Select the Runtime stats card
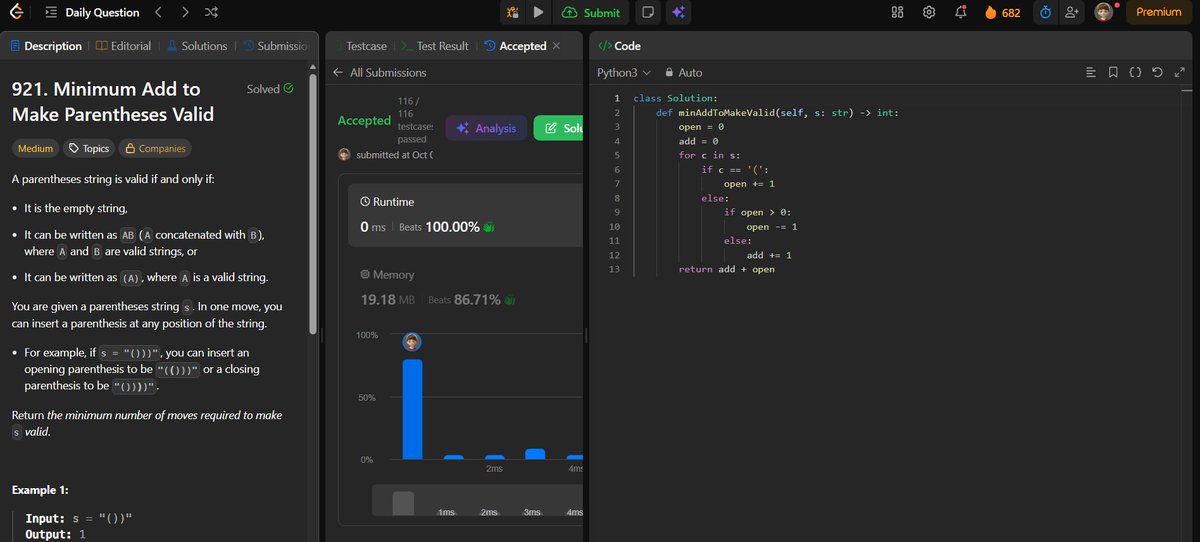Image resolution: width=1200 pixels, height=542 pixels. tap(466, 215)
